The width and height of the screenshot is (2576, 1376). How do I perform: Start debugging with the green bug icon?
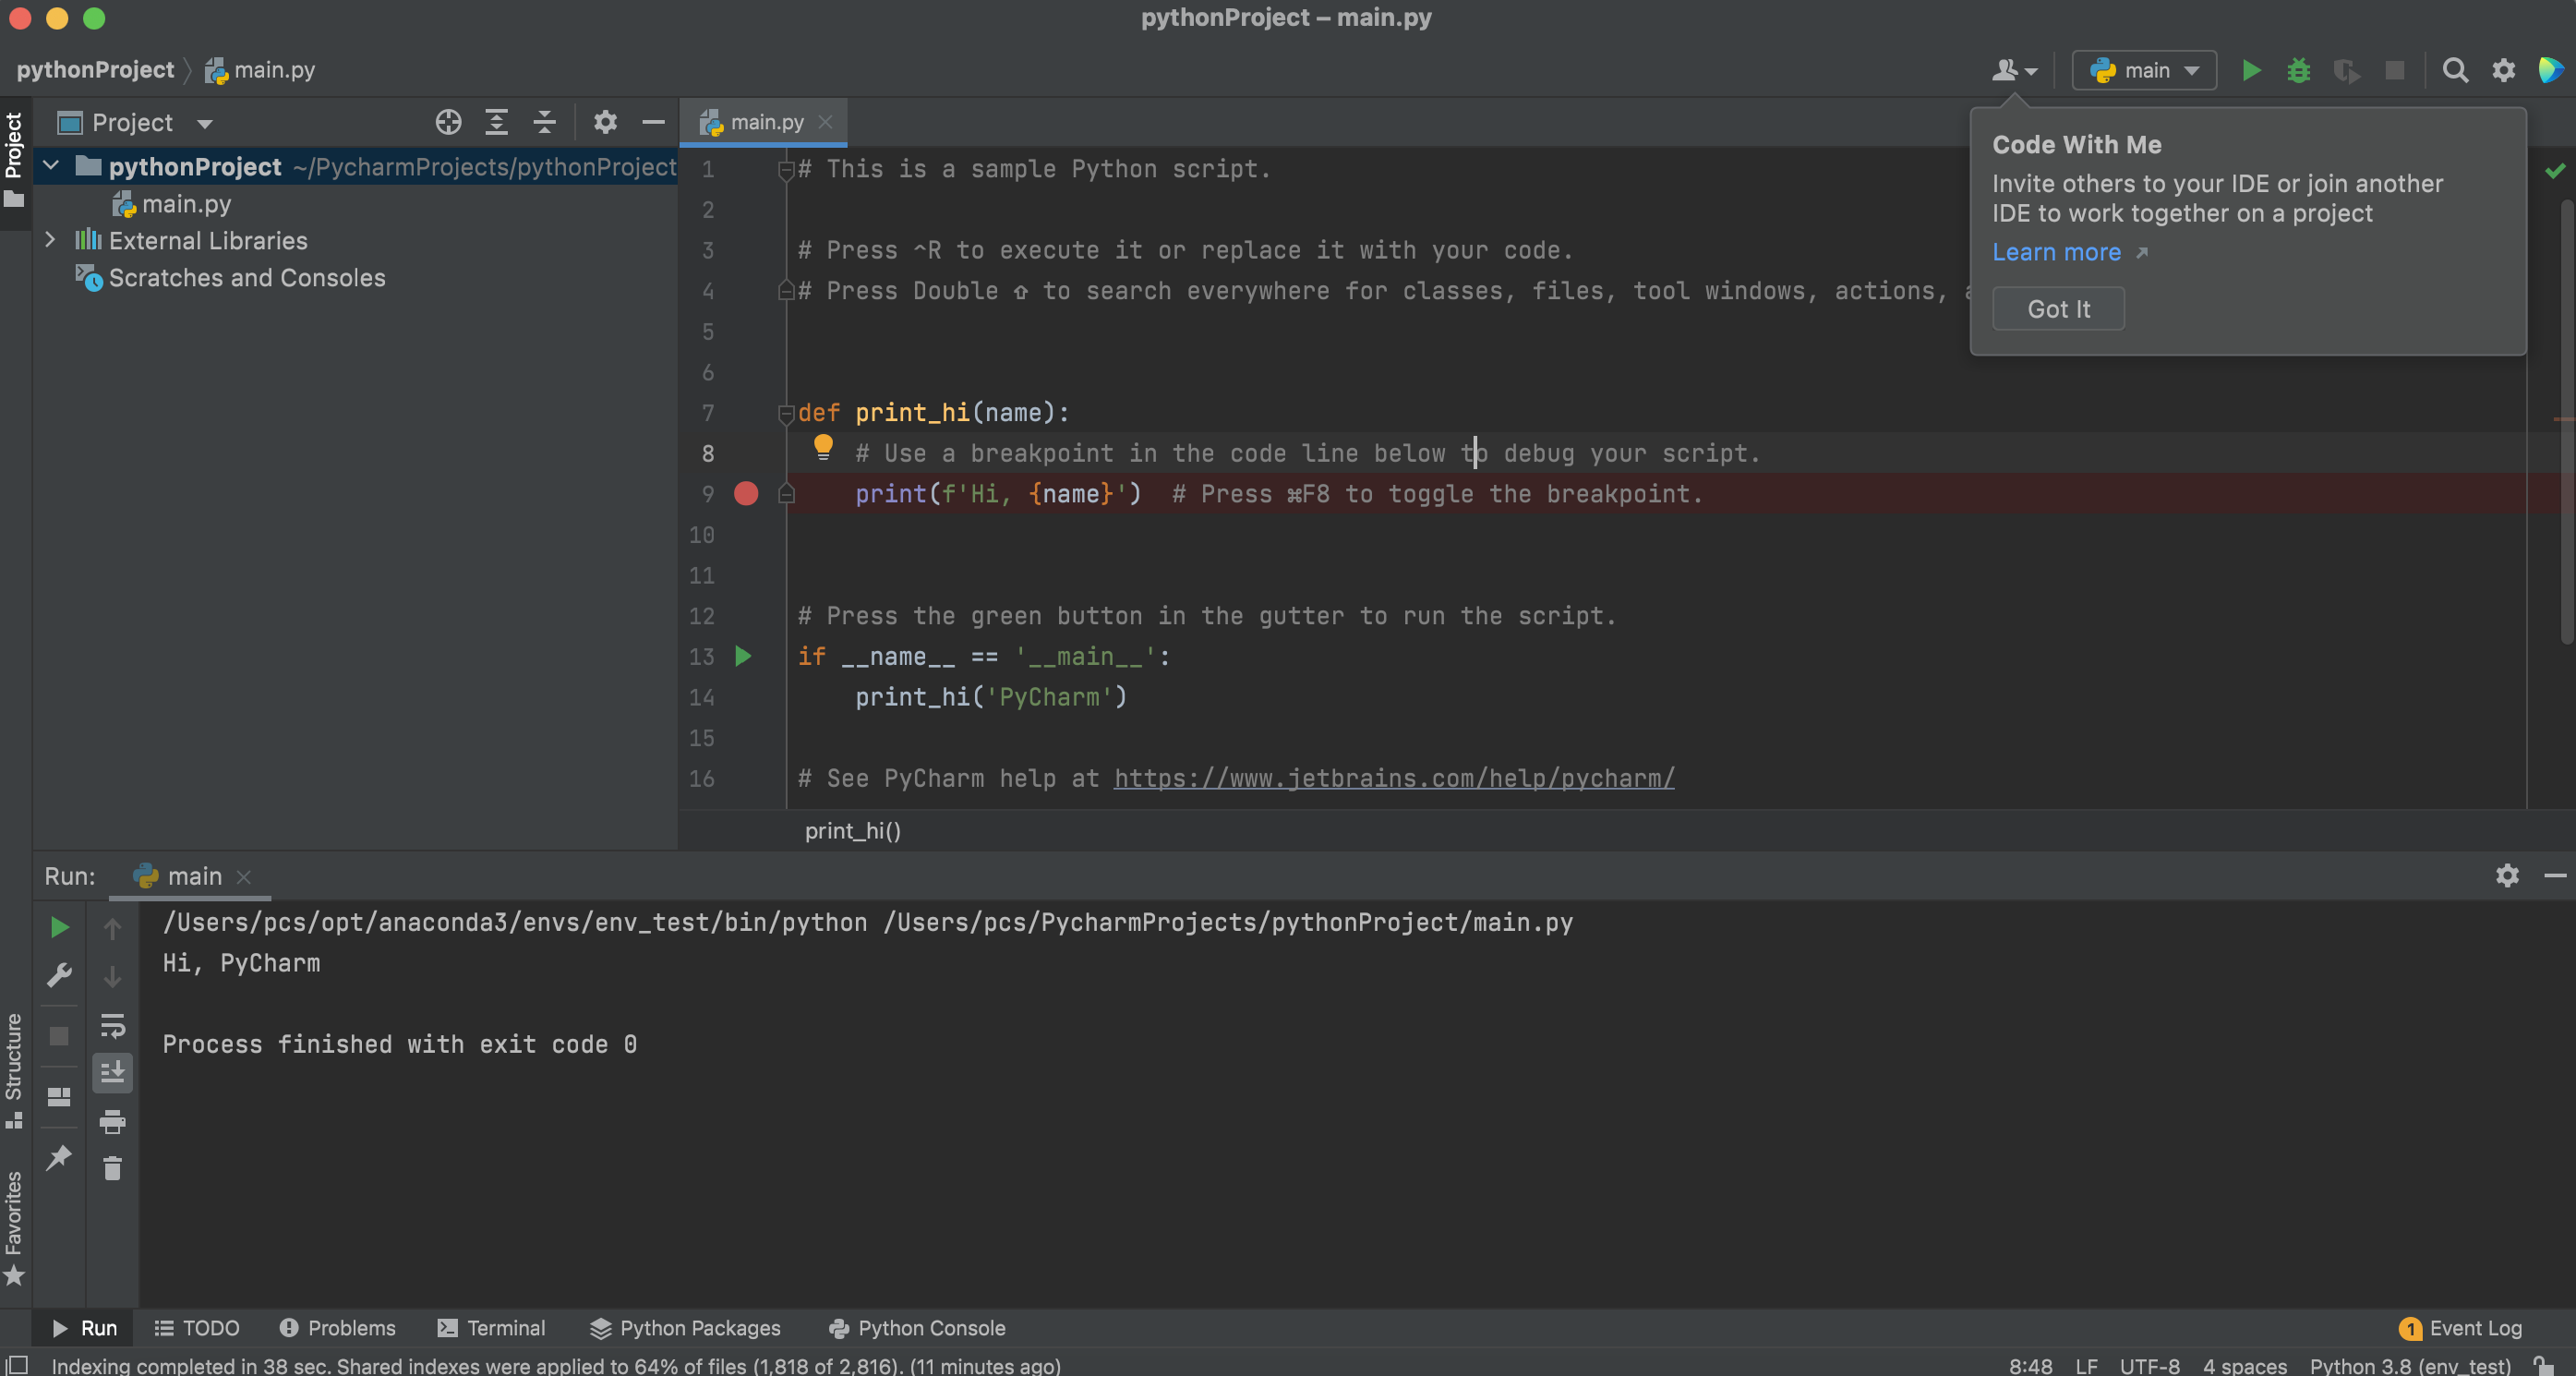(2298, 70)
